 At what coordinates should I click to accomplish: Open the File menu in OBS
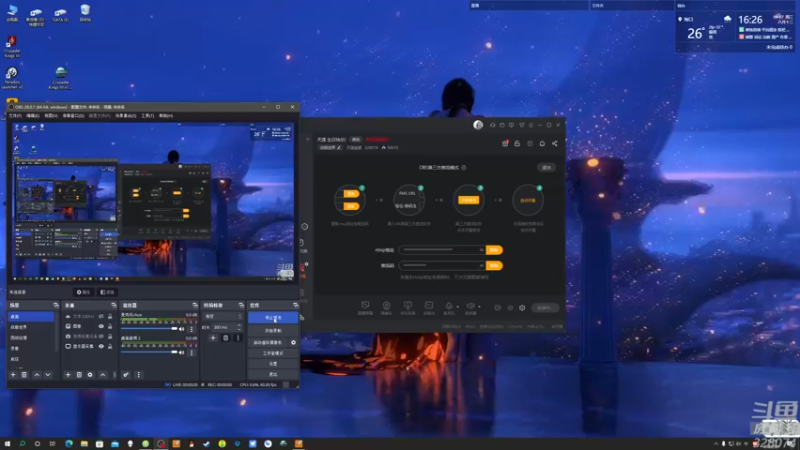point(15,116)
